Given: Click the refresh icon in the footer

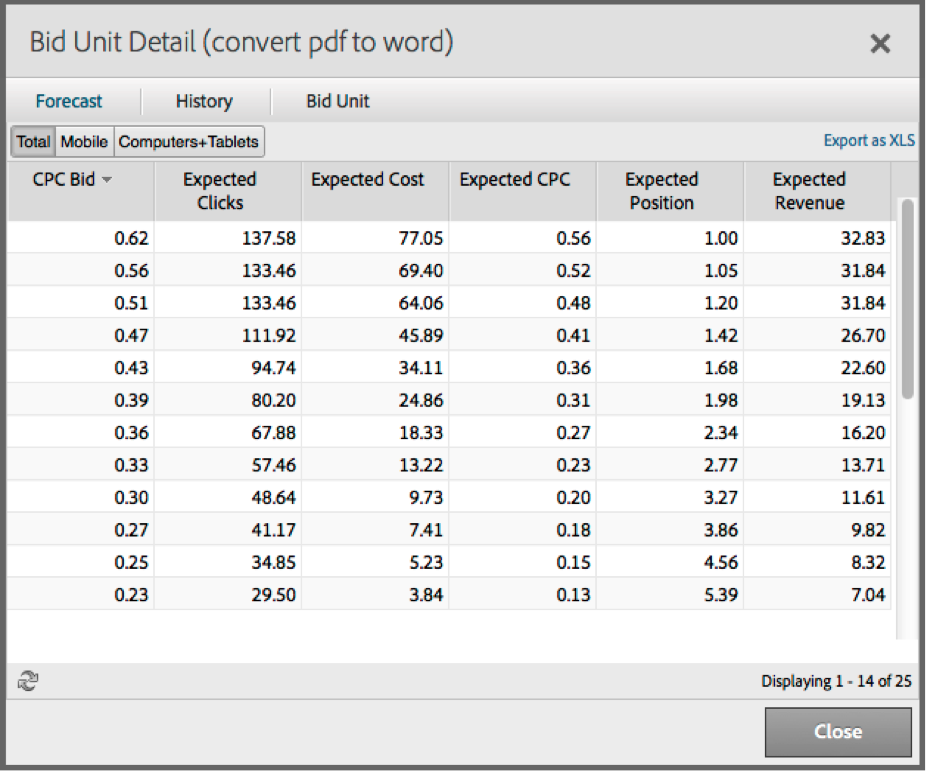Looking at the screenshot, I should click(x=28, y=682).
